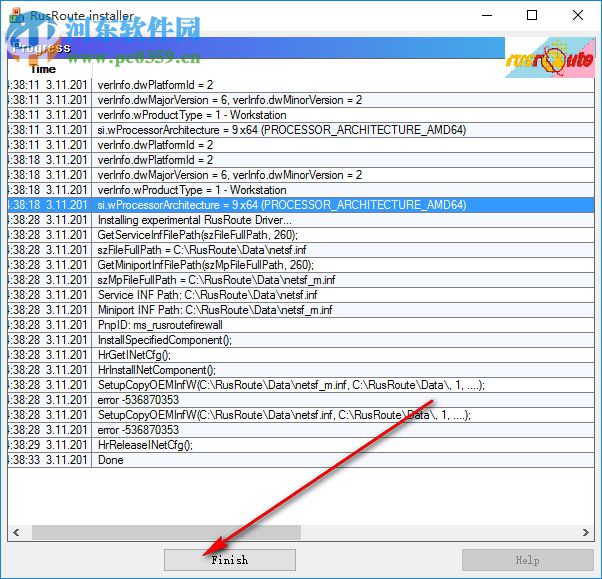
Task: Click the disabled Help button
Action: click(528, 560)
